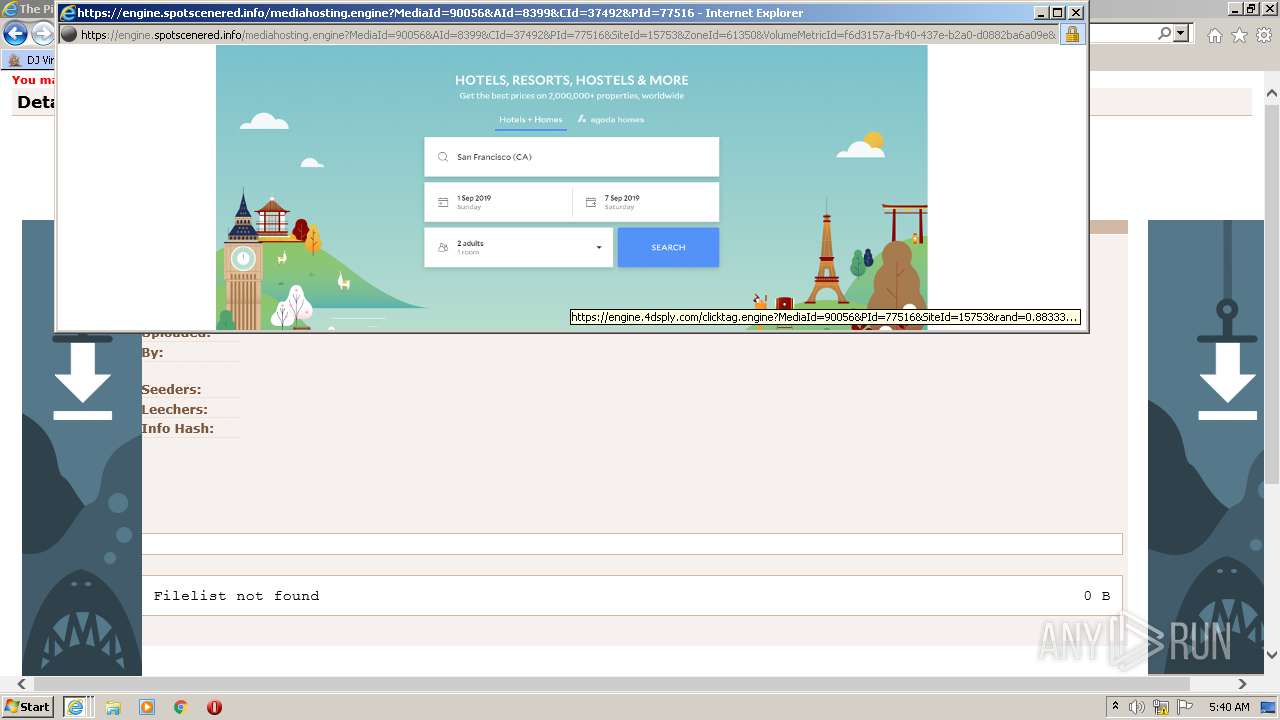The width and height of the screenshot is (1280, 720).
Task: Click the volume speaker tray icon
Action: tap(1137, 707)
